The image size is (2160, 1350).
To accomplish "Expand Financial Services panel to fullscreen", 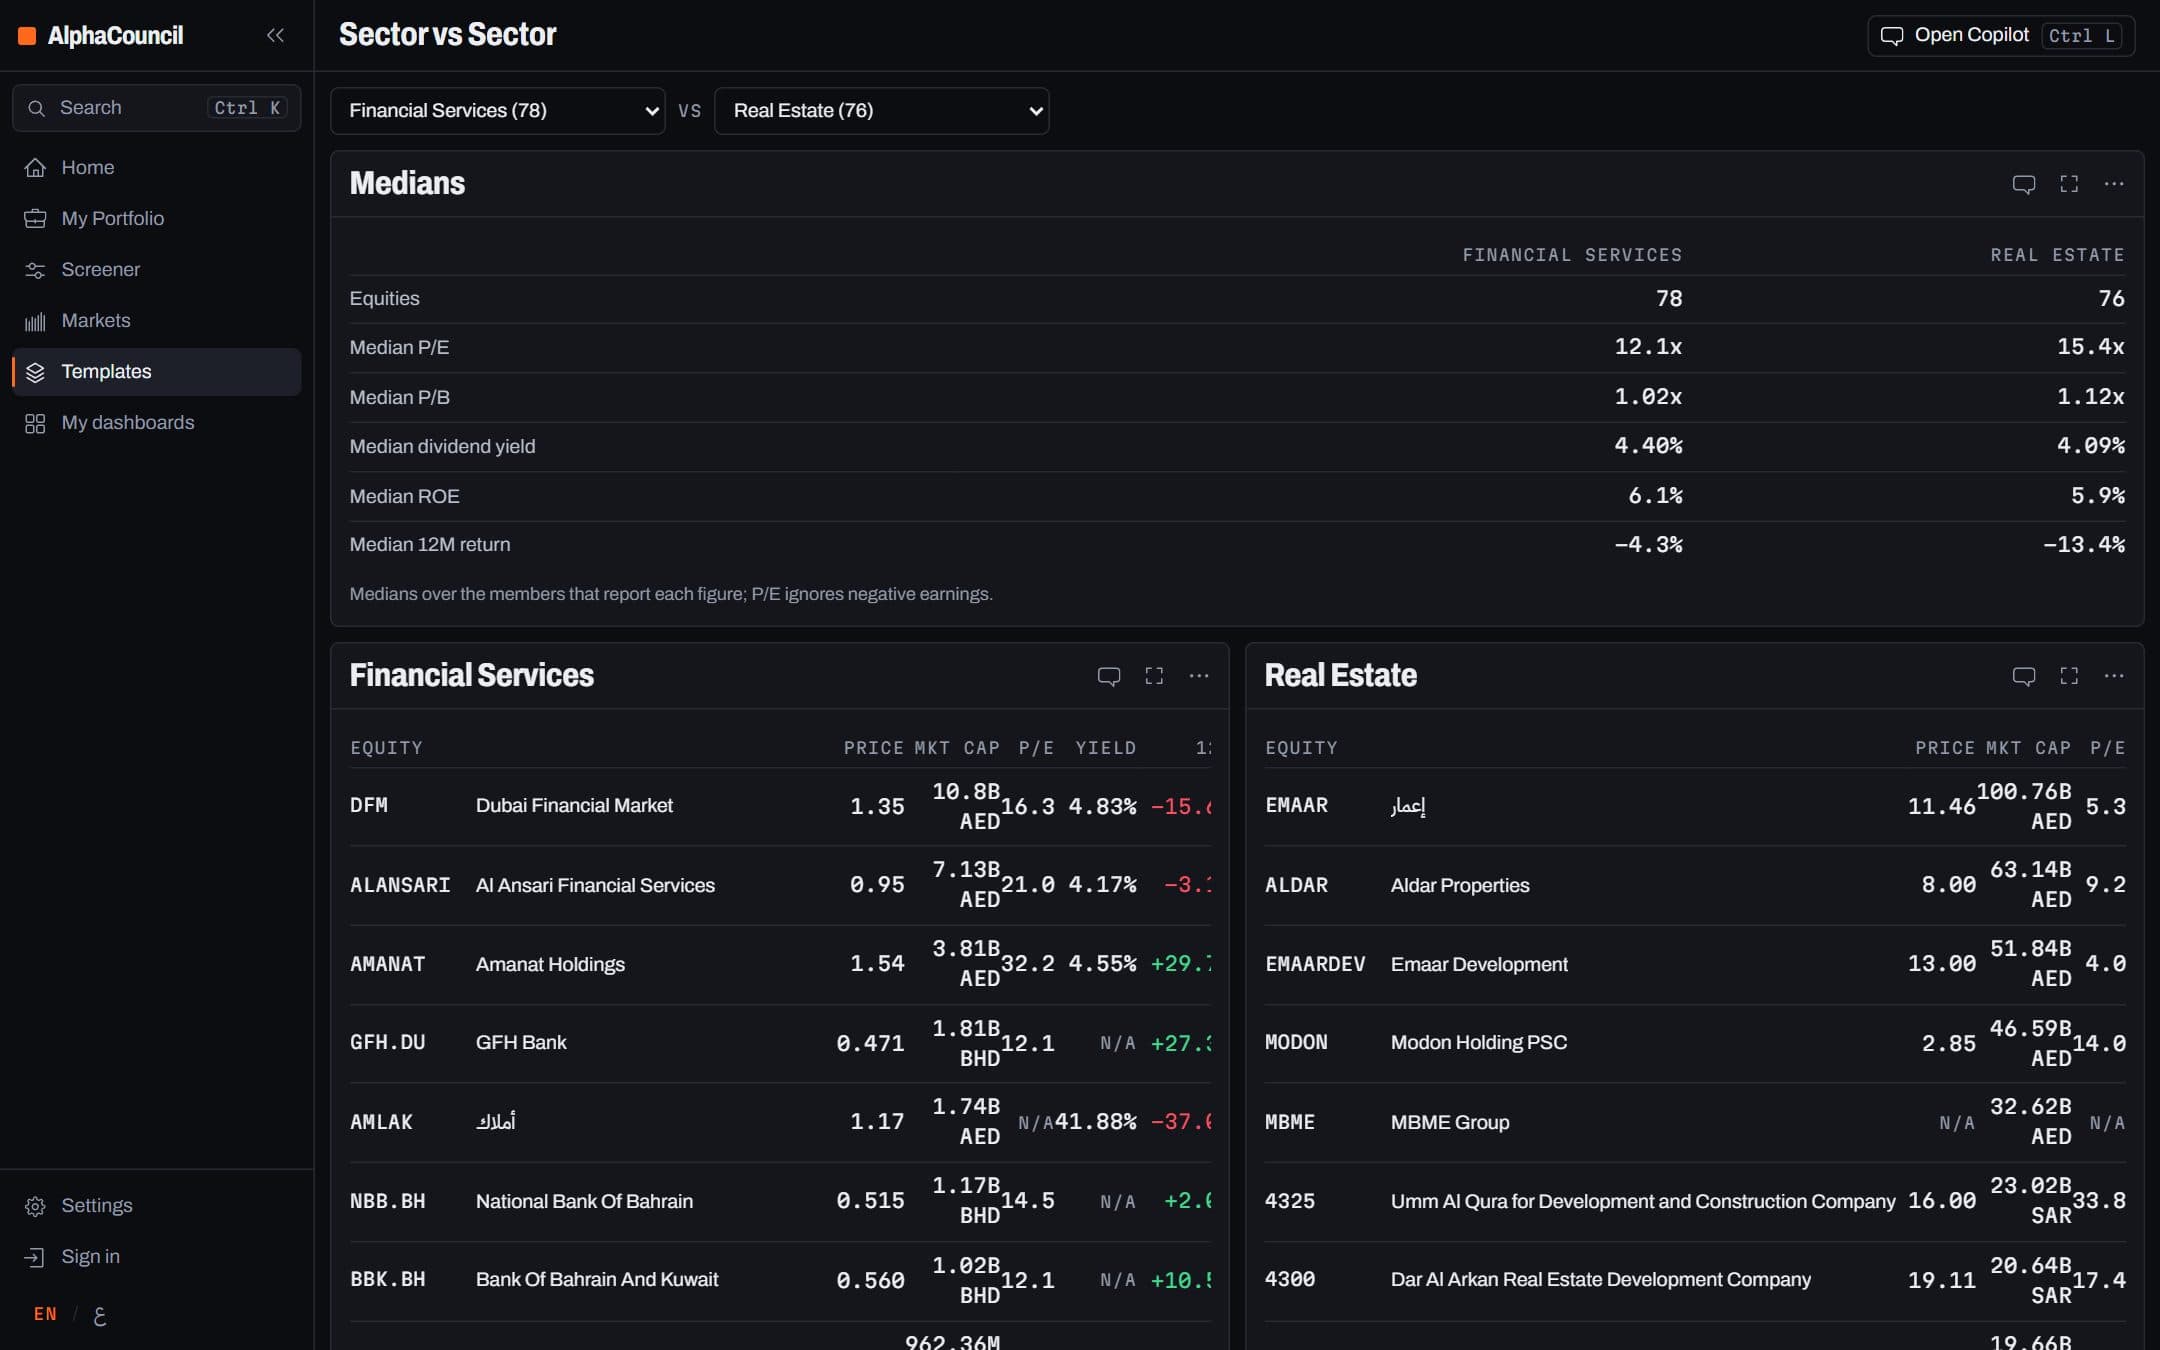I will coord(1154,676).
